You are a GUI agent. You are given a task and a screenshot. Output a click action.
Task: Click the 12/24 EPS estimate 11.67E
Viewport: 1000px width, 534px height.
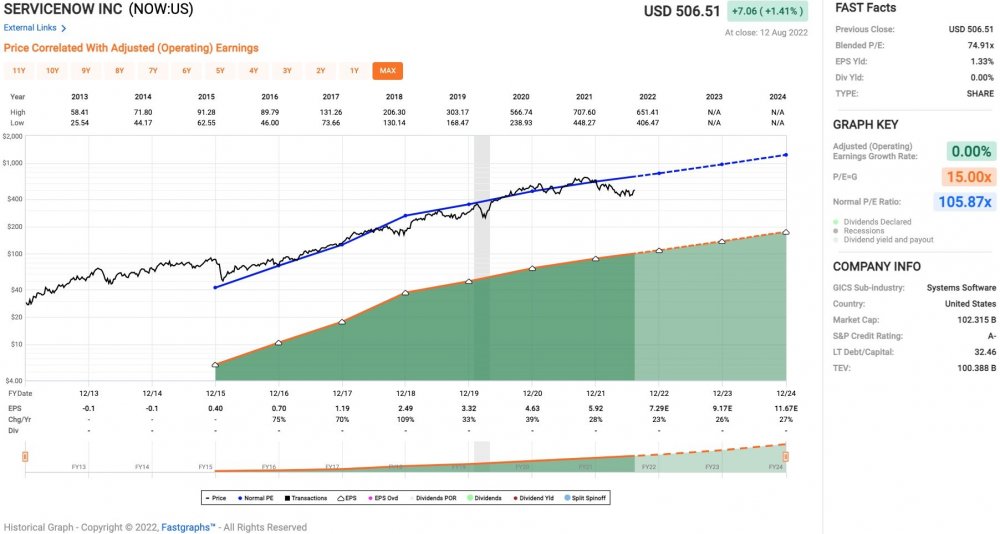[786, 408]
